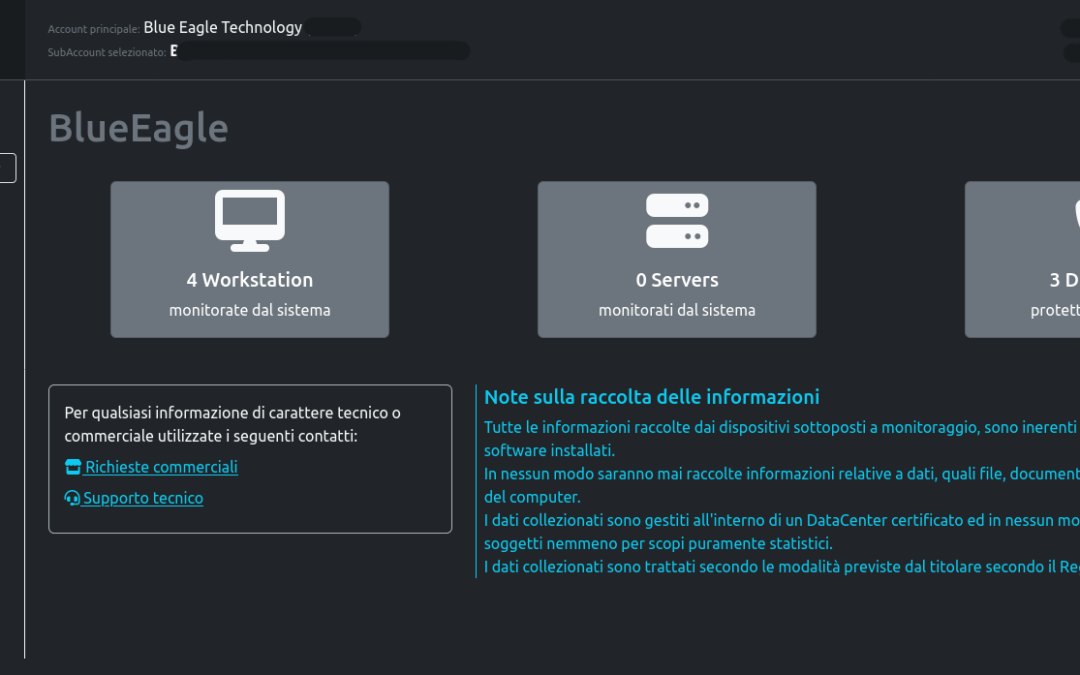Image resolution: width=1080 pixels, height=675 pixels.
Task: Click the shop icon beside Richieste commerciali
Action: (x=73, y=467)
